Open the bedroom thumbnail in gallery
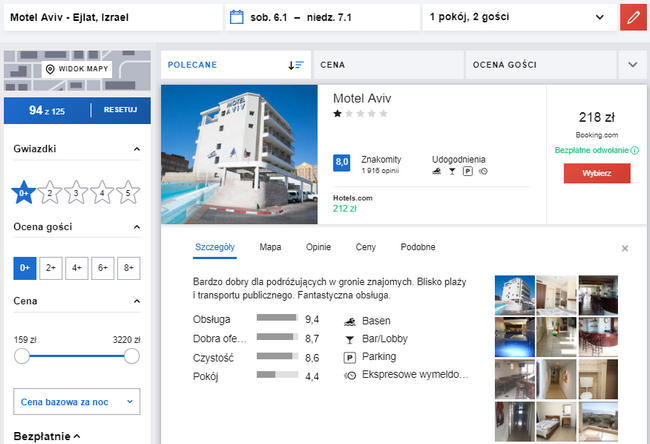Screen dimensions: 650x444 556,421
